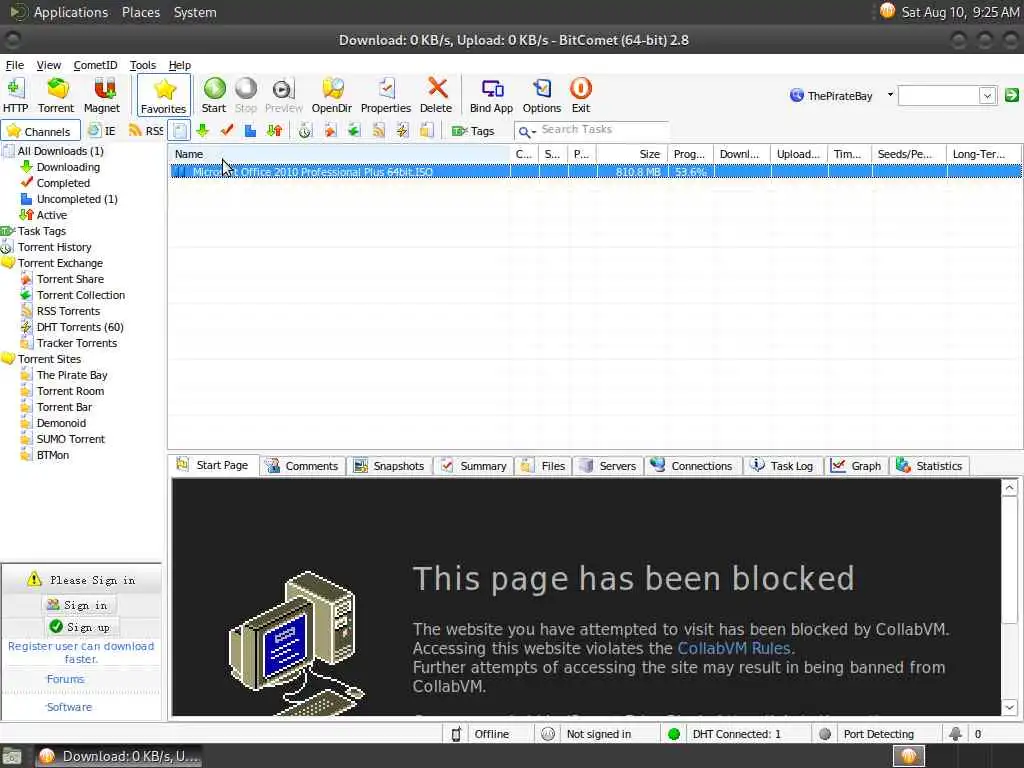The width and height of the screenshot is (1024, 768).
Task: Add a Magnet link download
Action: tap(102, 95)
